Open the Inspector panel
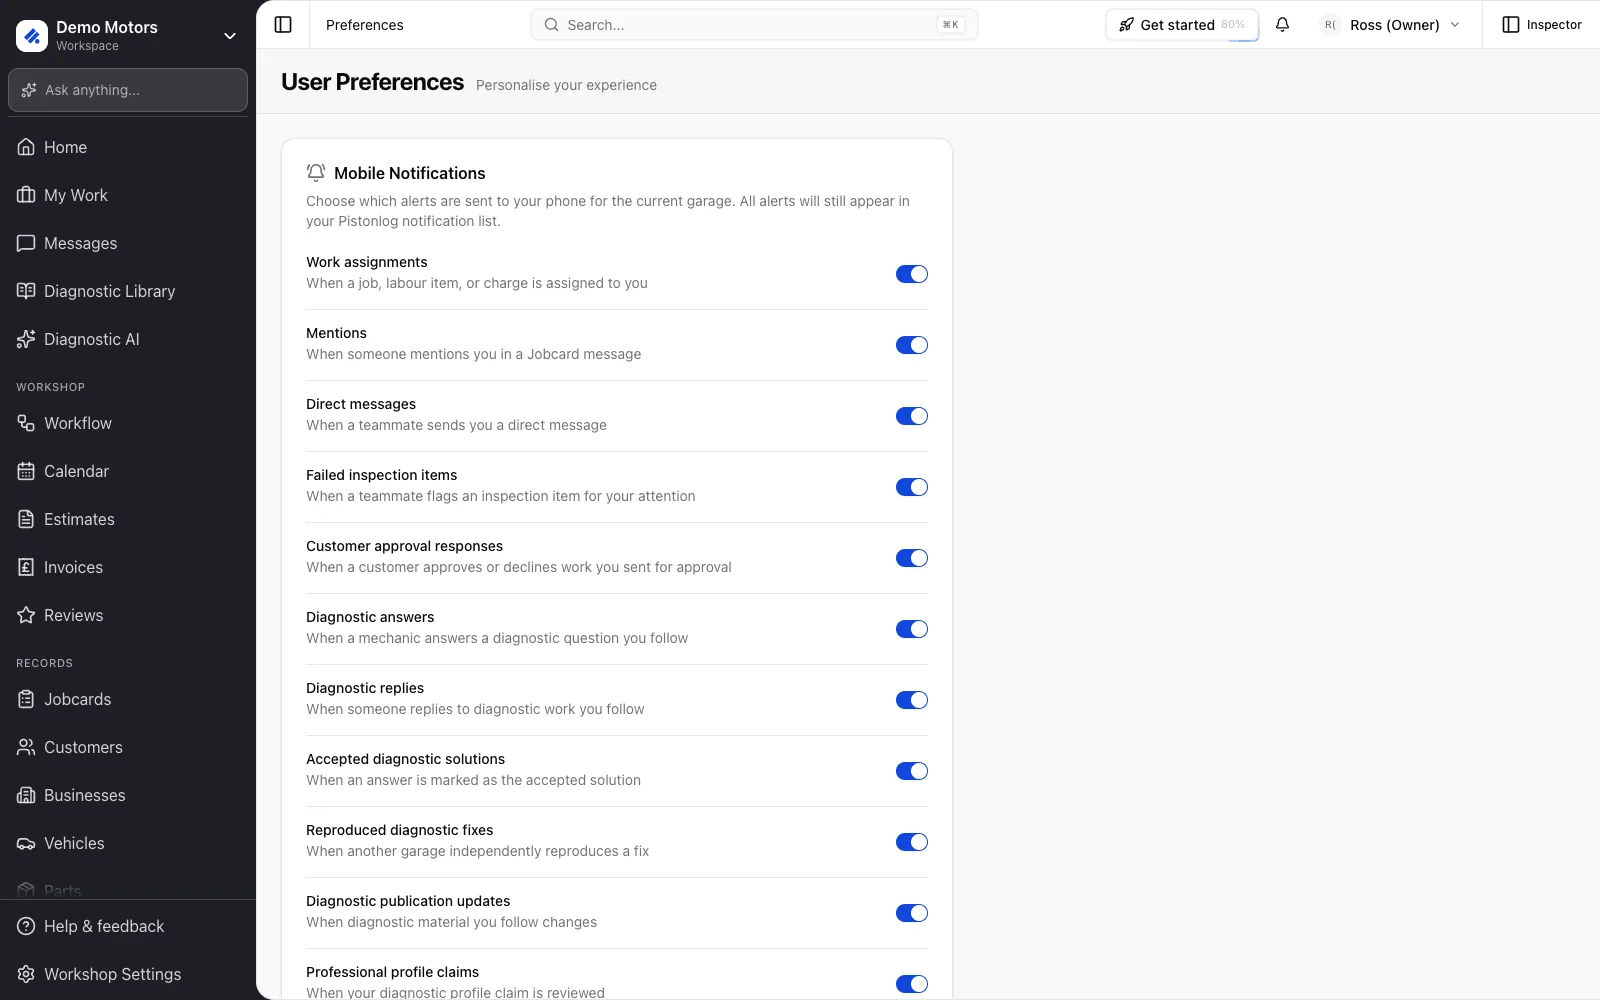This screenshot has height=1000, width=1600. [1542, 25]
